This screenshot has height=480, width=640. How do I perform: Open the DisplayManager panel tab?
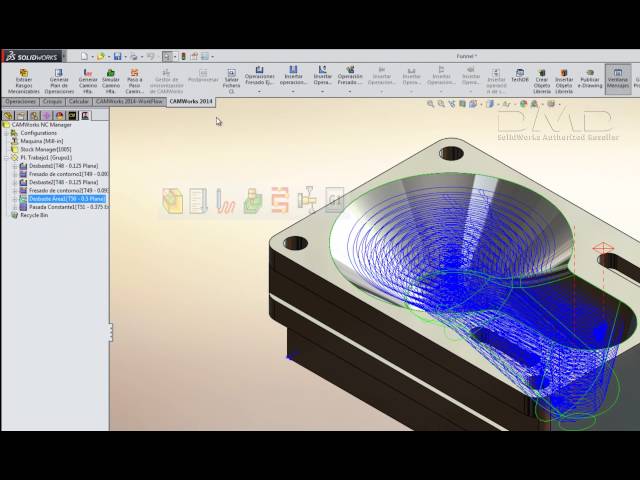coord(59,116)
